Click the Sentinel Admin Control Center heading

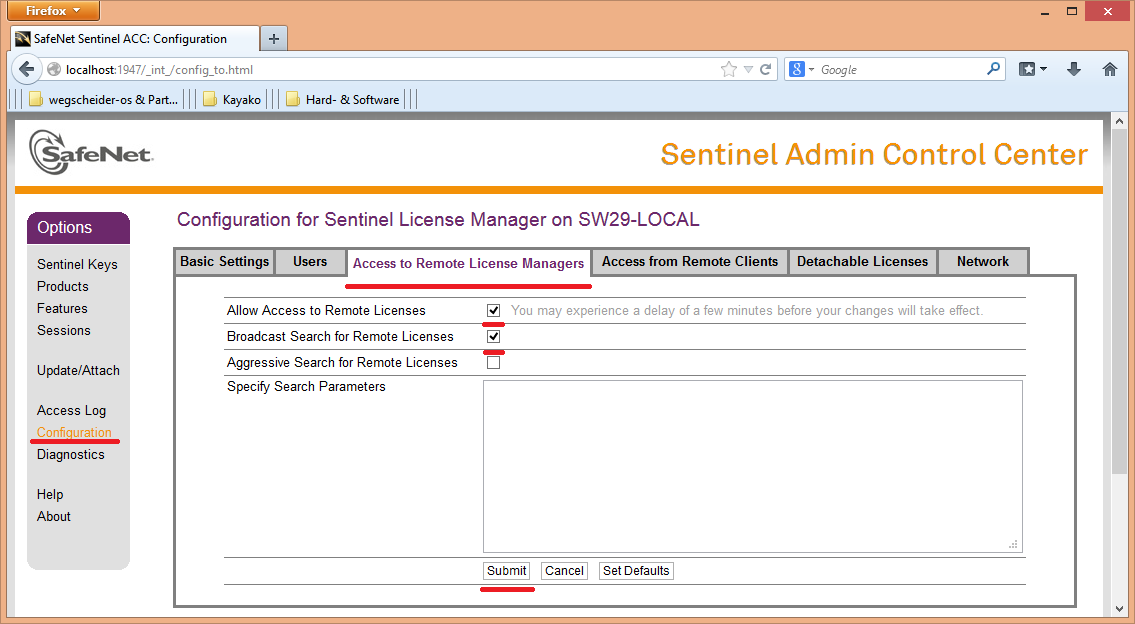[874, 154]
